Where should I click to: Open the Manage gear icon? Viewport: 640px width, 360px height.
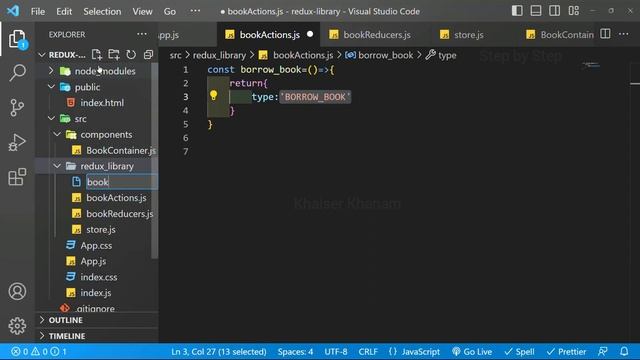(x=17, y=326)
